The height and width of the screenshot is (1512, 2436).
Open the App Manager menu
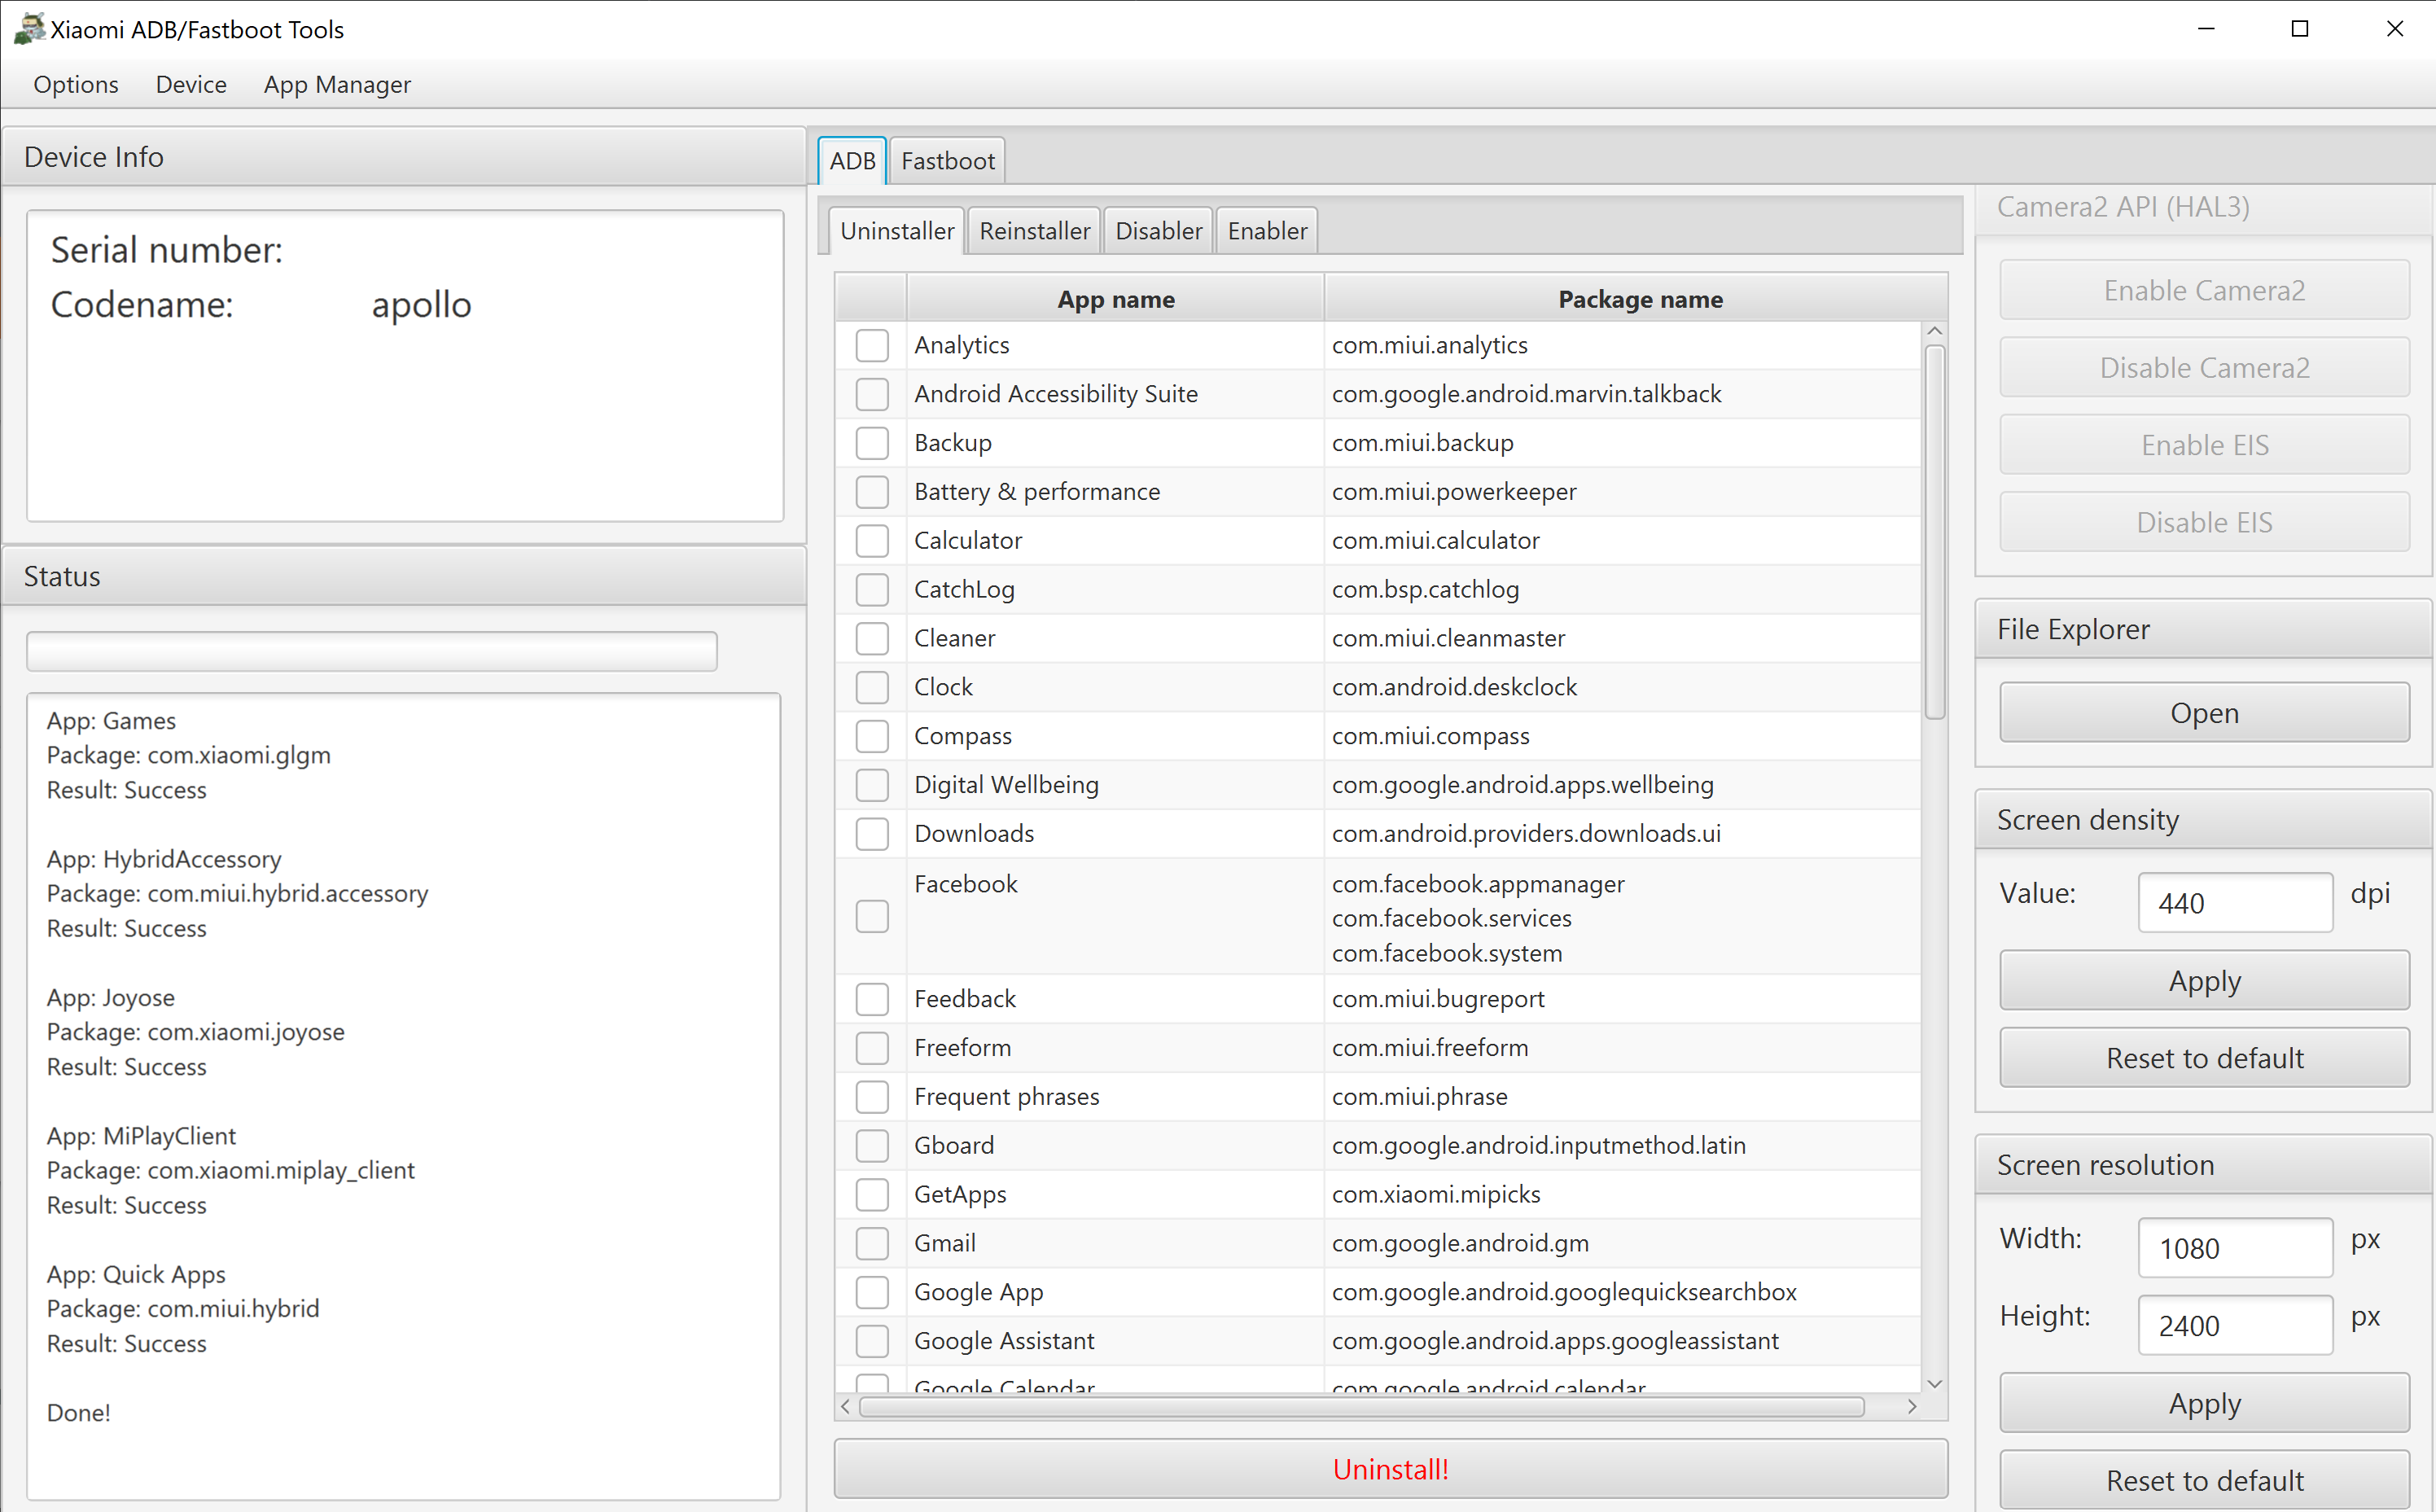337,84
